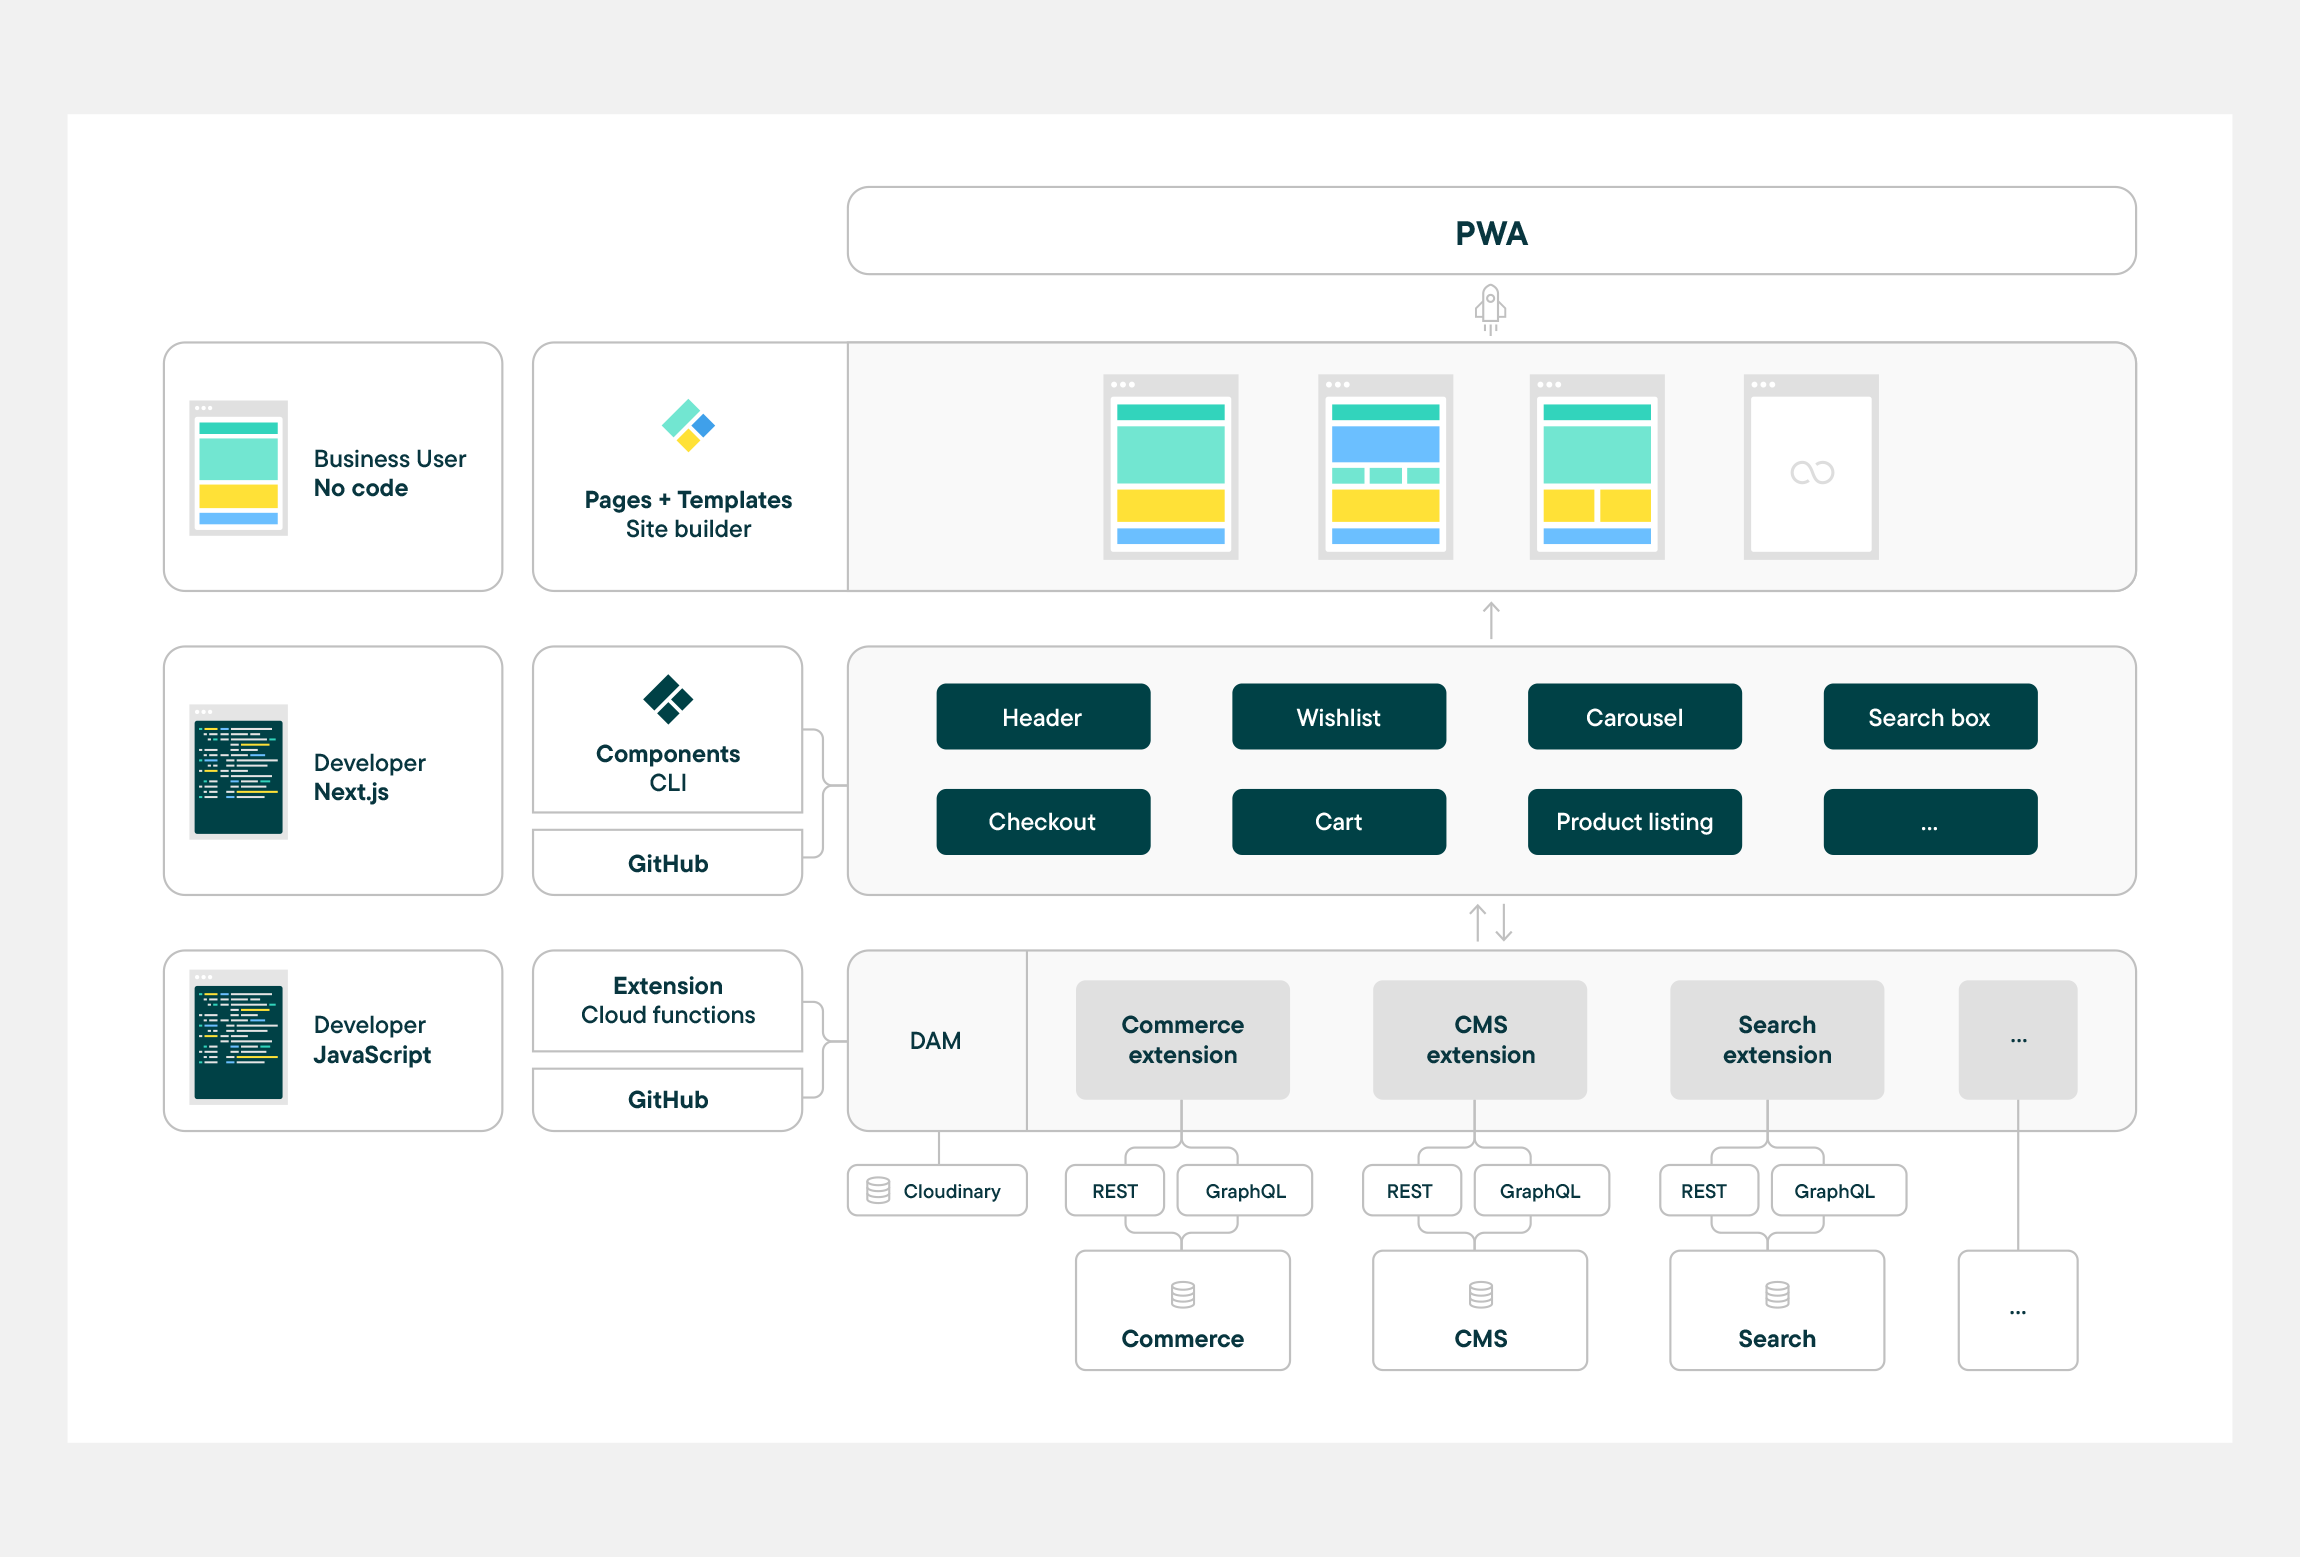
Task: Click the PWA box
Action: pyautogui.click(x=1491, y=231)
